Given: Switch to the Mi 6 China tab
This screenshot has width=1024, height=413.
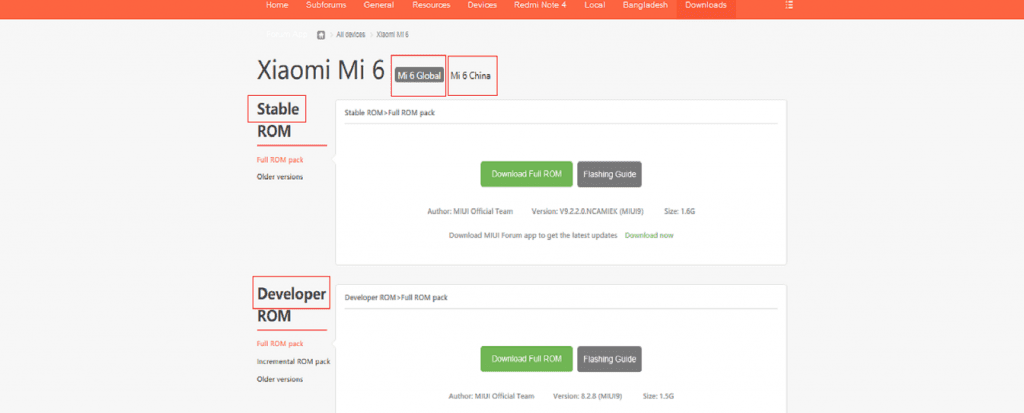Looking at the screenshot, I should point(470,76).
